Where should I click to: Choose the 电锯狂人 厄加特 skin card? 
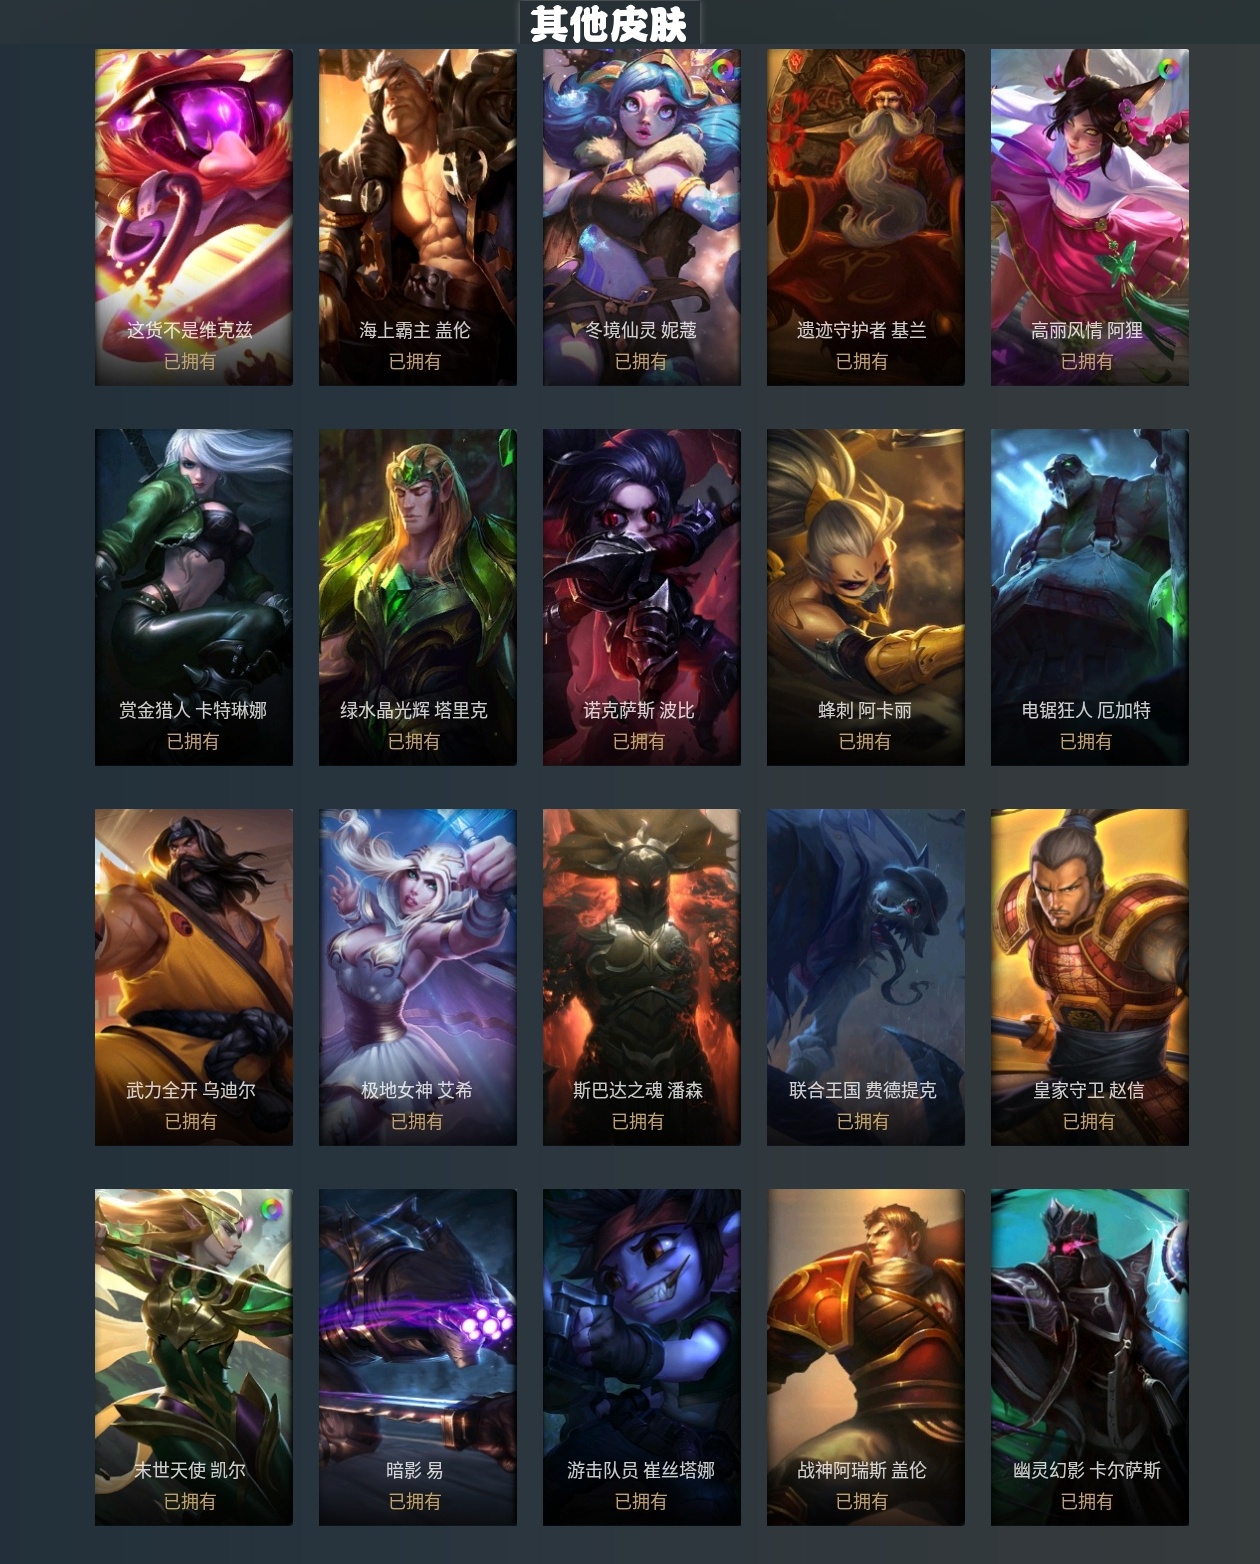[1090, 597]
